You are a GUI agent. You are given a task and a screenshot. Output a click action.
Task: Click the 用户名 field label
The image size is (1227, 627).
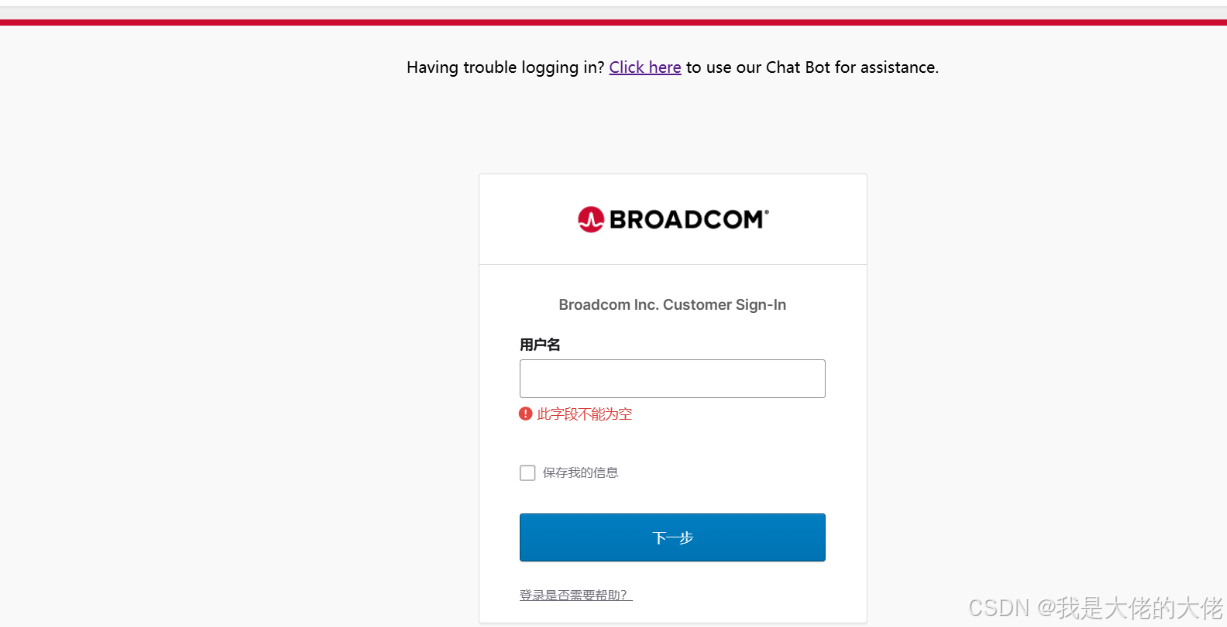(540, 345)
